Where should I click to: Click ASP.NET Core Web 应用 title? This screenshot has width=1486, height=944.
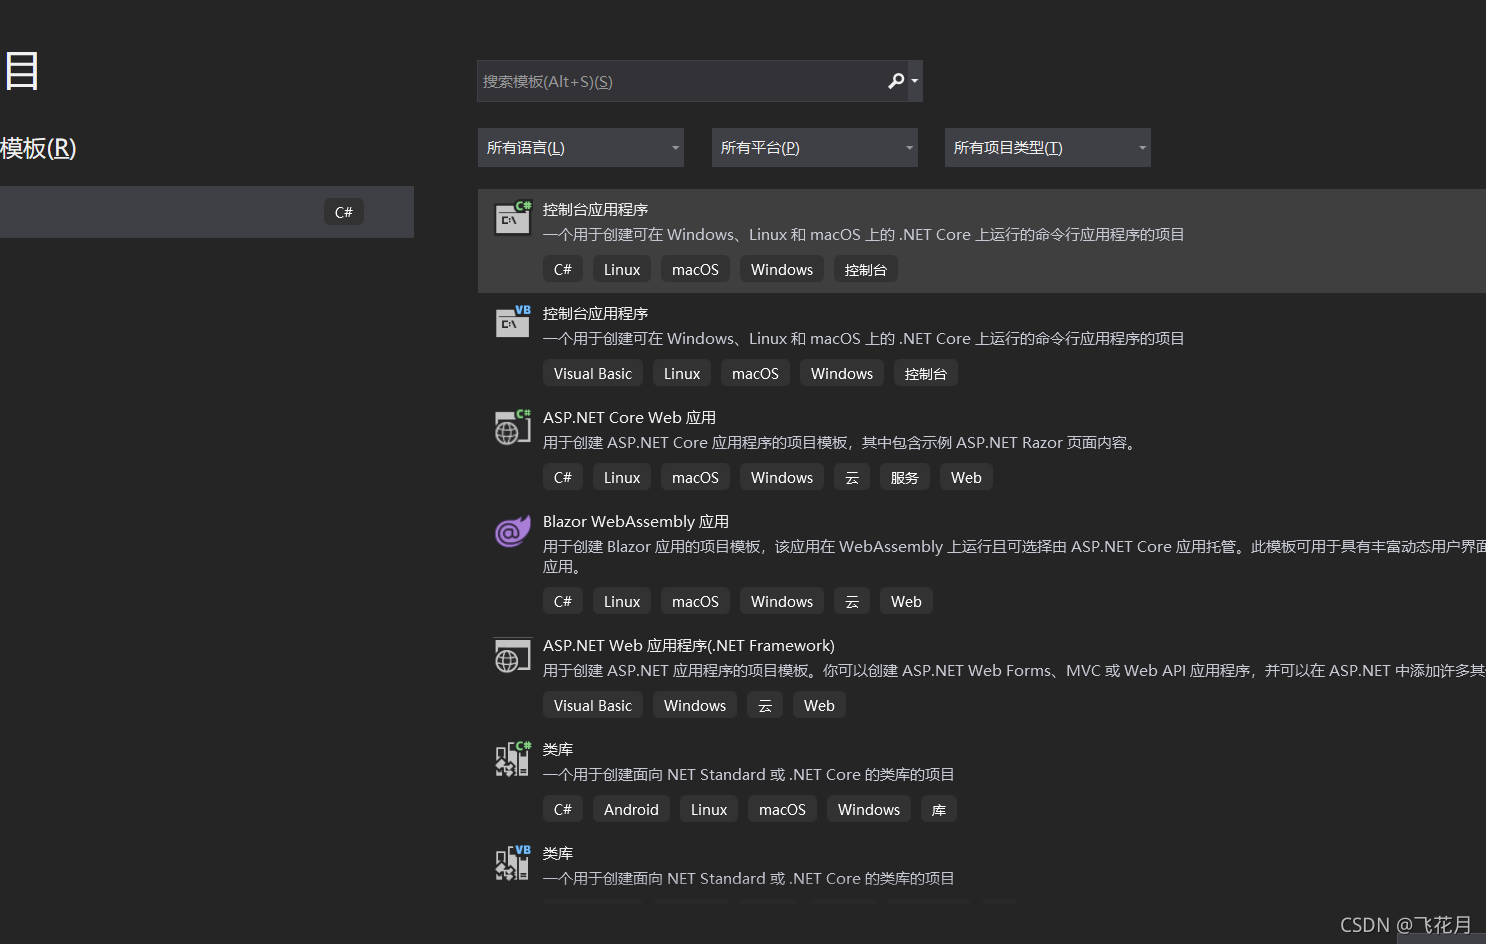[x=629, y=418]
